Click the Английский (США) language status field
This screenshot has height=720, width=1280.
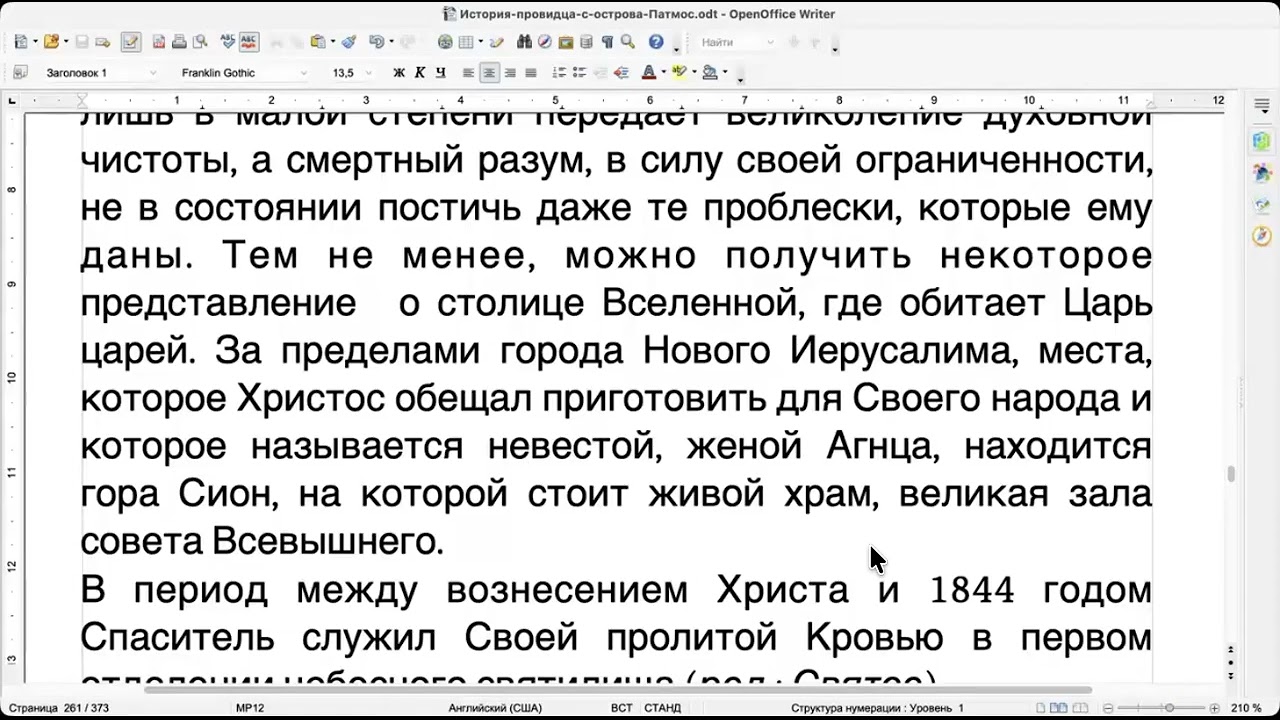tap(495, 708)
